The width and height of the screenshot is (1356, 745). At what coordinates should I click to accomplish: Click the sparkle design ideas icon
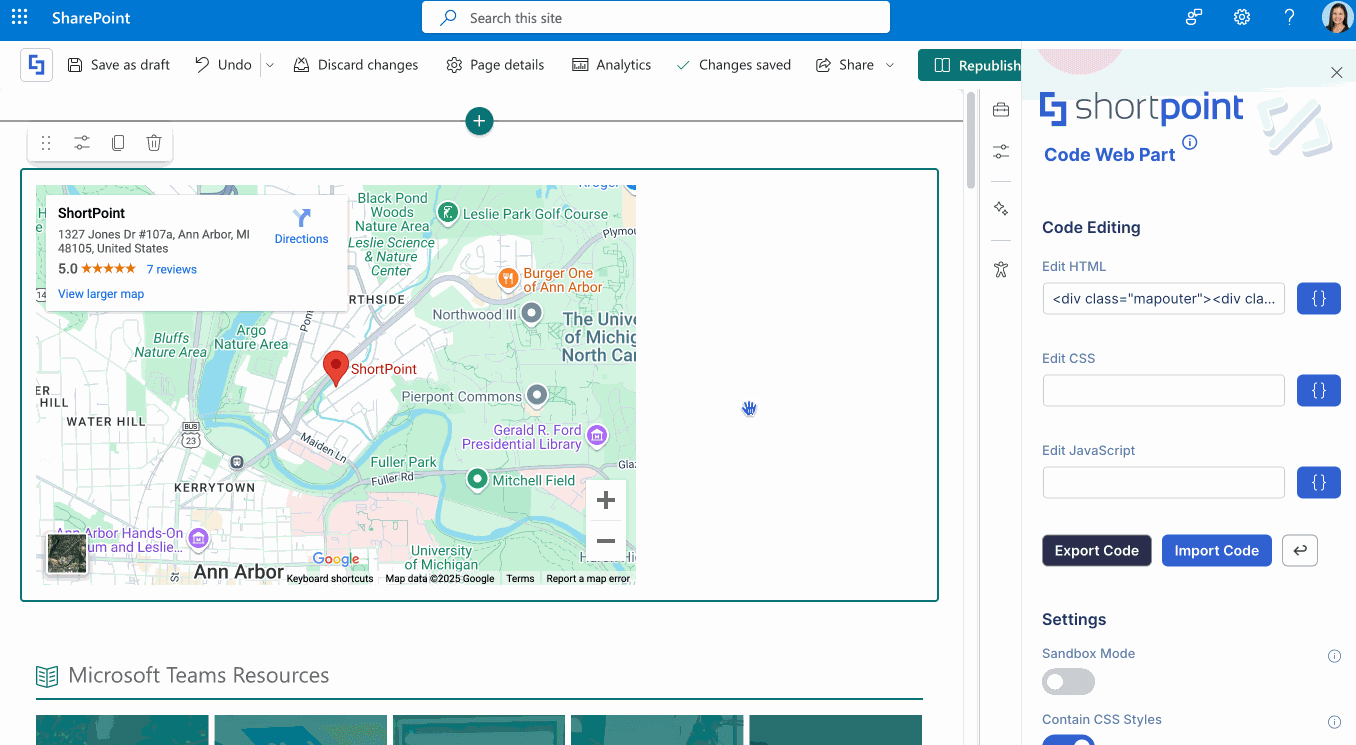pyautogui.click(x=1000, y=208)
